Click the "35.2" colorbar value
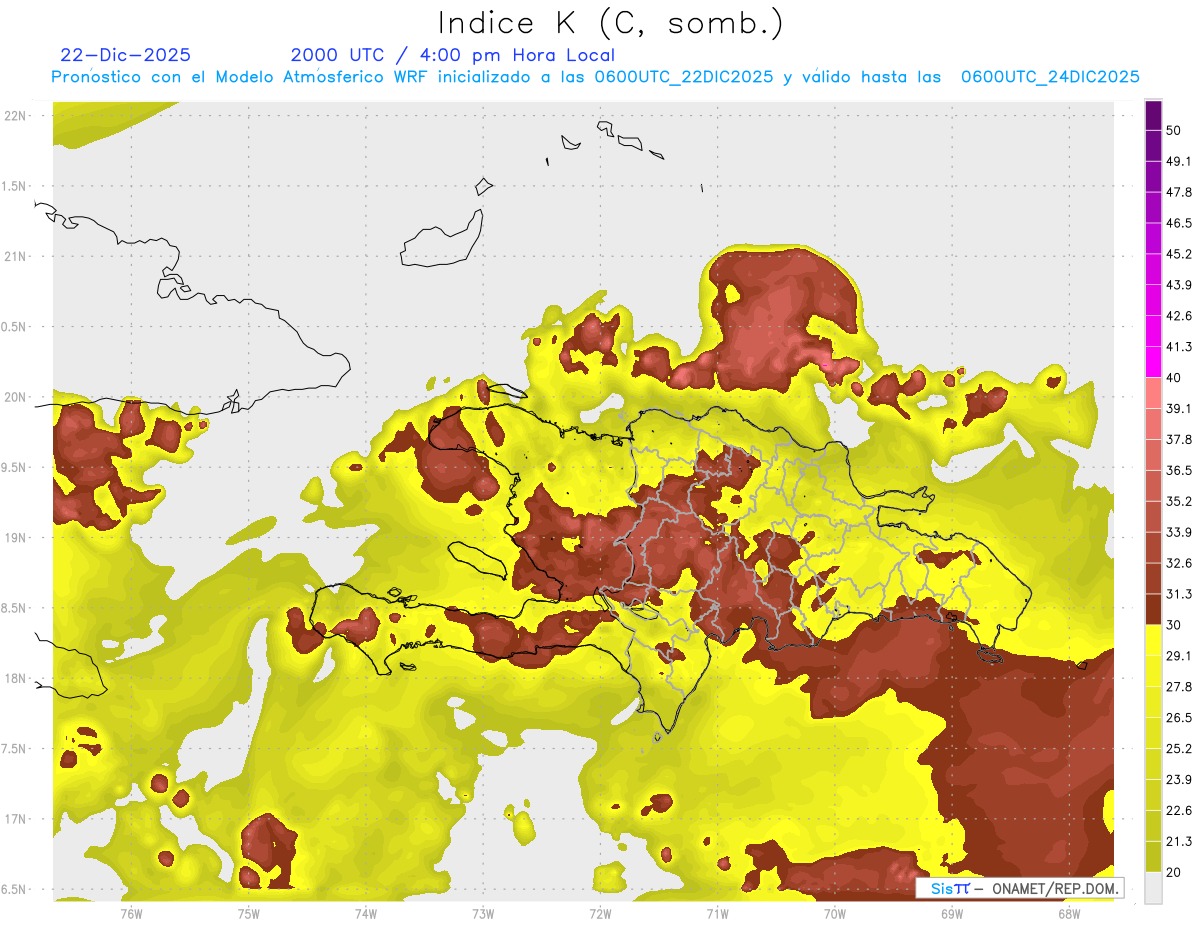 (1179, 501)
